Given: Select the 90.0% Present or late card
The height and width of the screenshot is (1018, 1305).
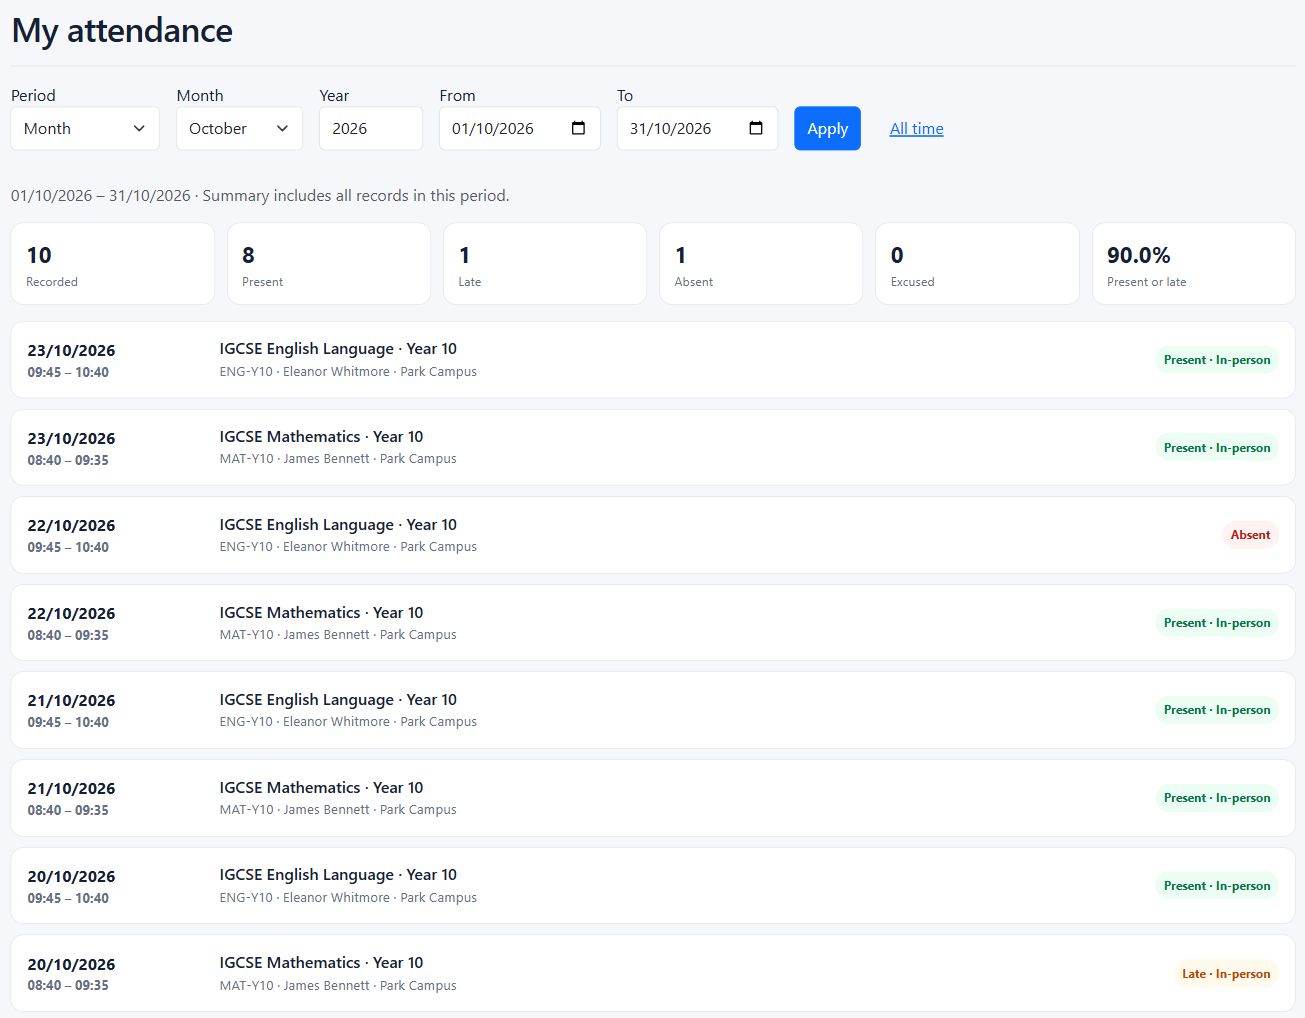Looking at the screenshot, I should point(1193,264).
